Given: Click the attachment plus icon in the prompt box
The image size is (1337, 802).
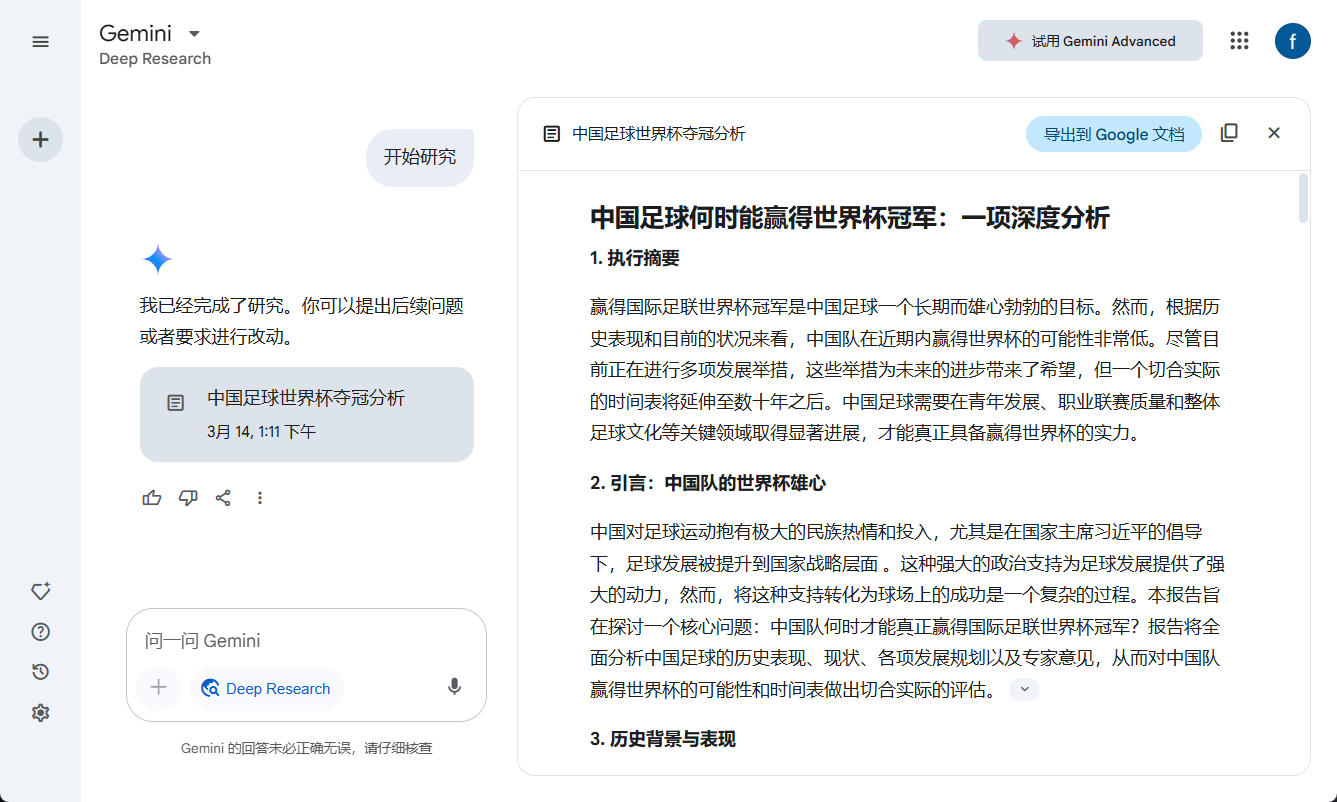Looking at the screenshot, I should point(159,688).
